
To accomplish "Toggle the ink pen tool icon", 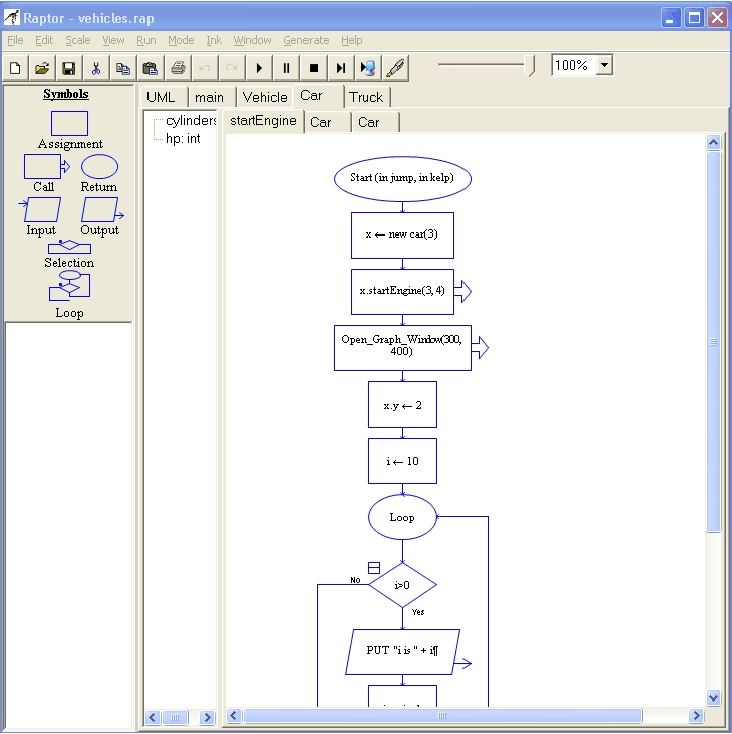I will 395,68.
